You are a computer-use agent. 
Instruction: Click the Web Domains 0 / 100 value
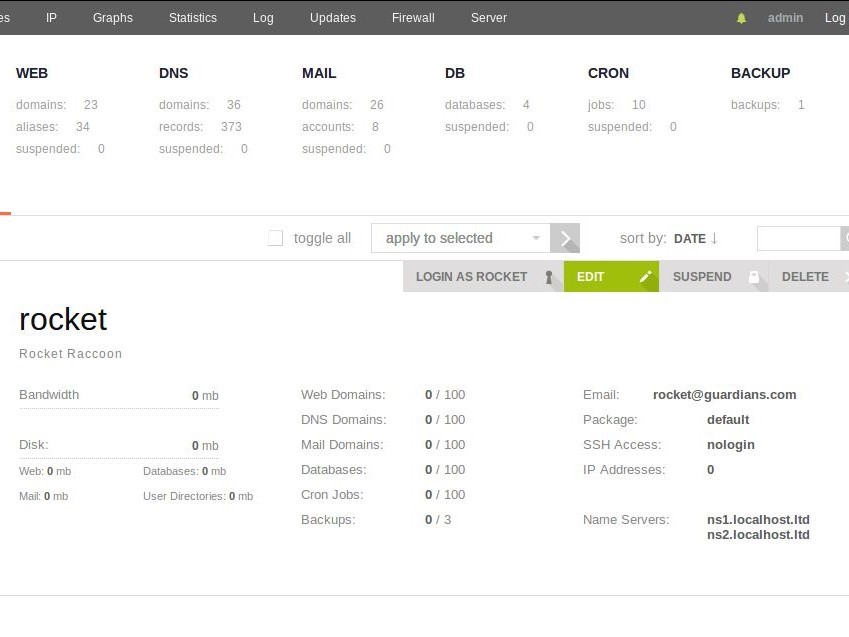445,395
